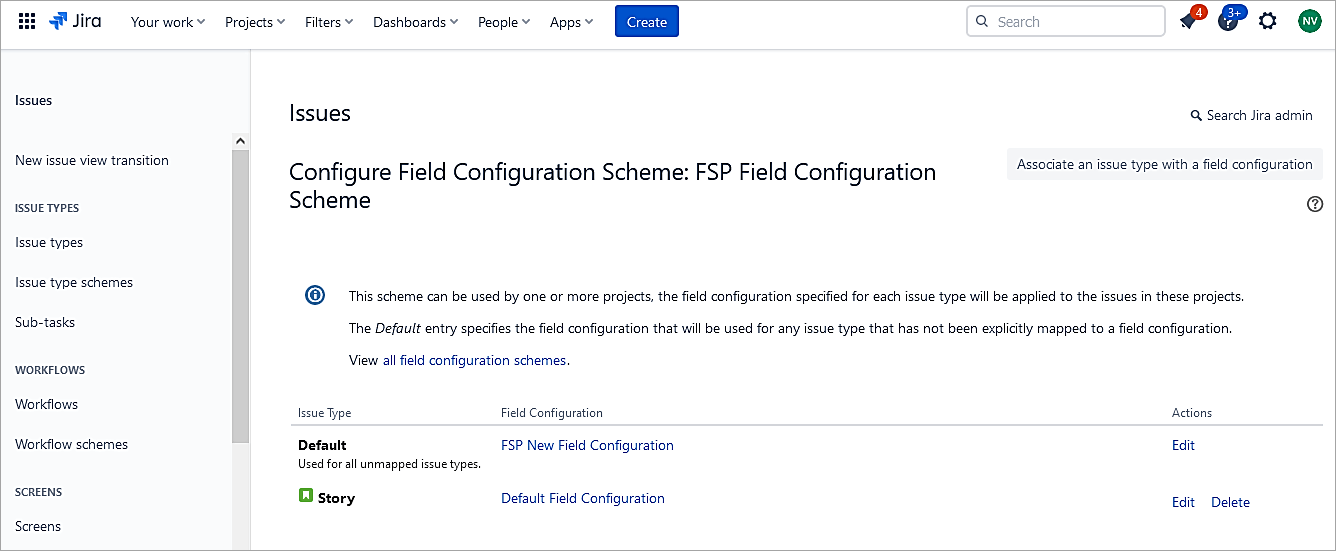The width and height of the screenshot is (1336, 551).
Task: Open FSP New Field Configuration link
Action: (587, 445)
